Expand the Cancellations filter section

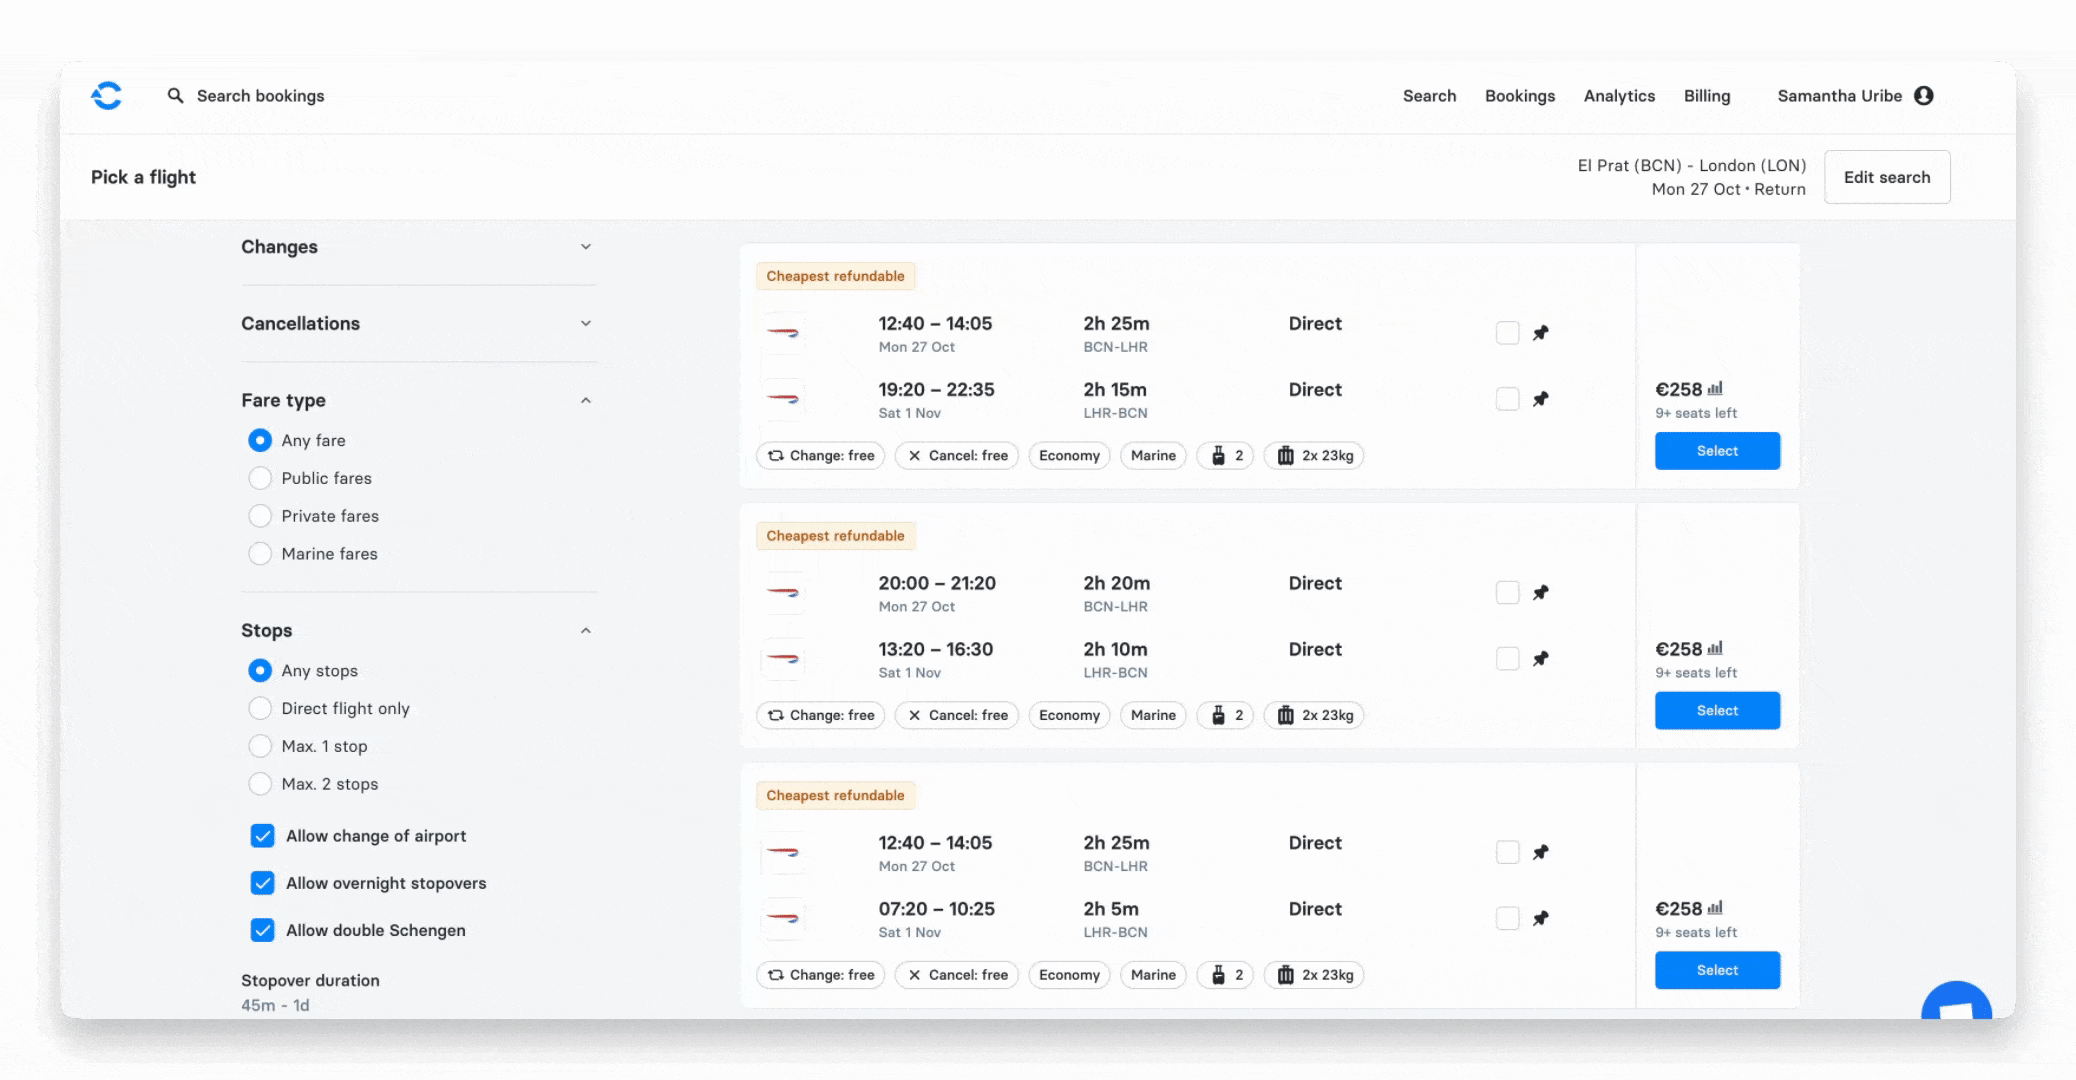(x=586, y=324)
